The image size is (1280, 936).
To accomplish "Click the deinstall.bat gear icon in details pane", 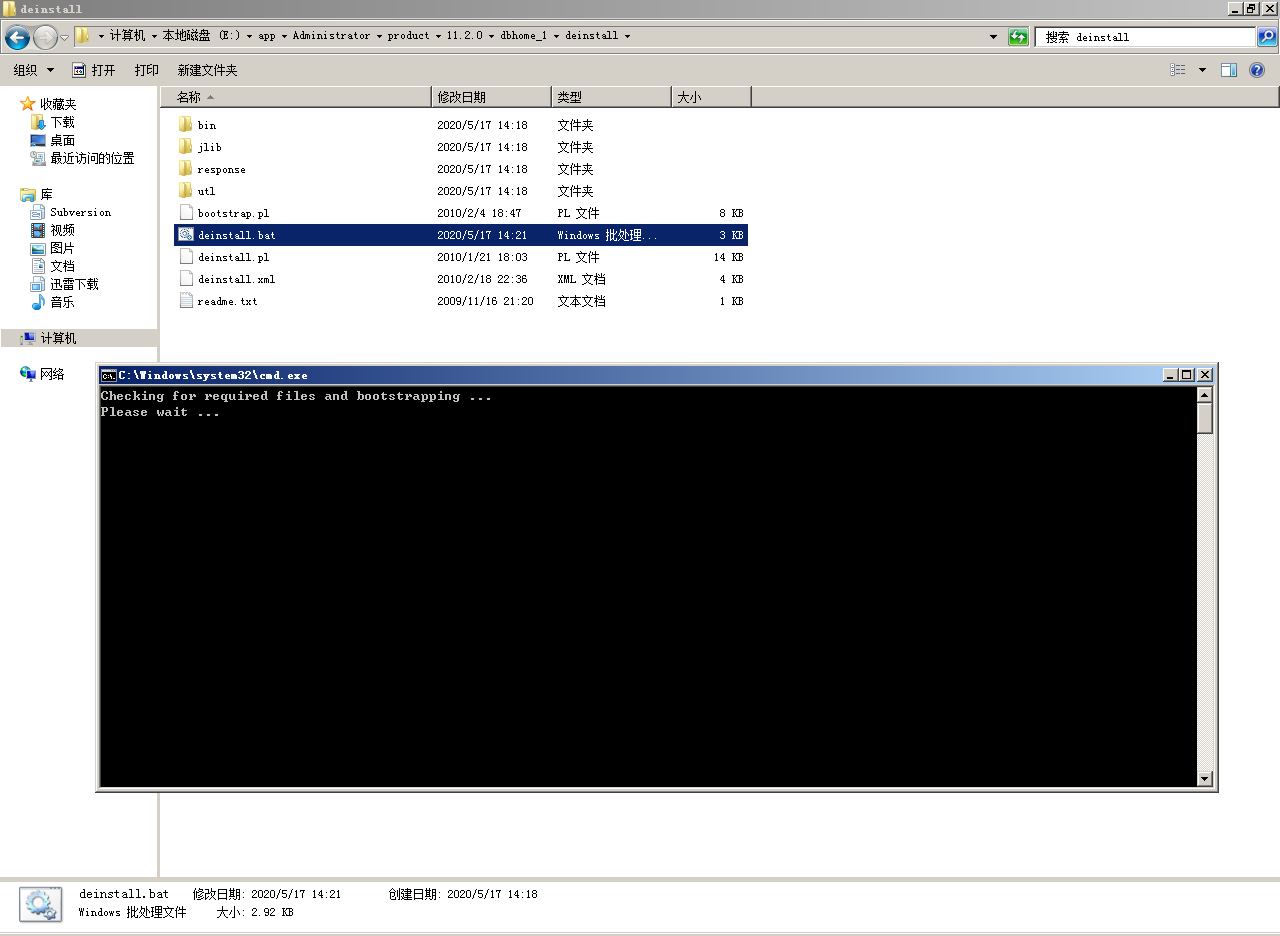I will (x=40, y=903).
